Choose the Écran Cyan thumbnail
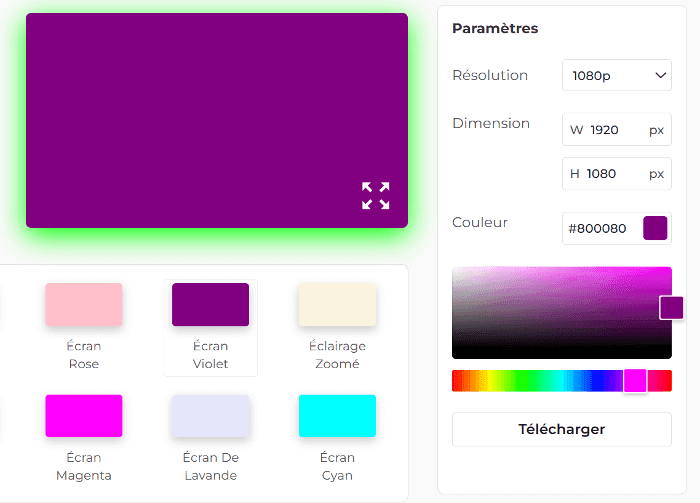Image resolution: width=700 pixels, height=503 pixels. (x=337, y=416)
